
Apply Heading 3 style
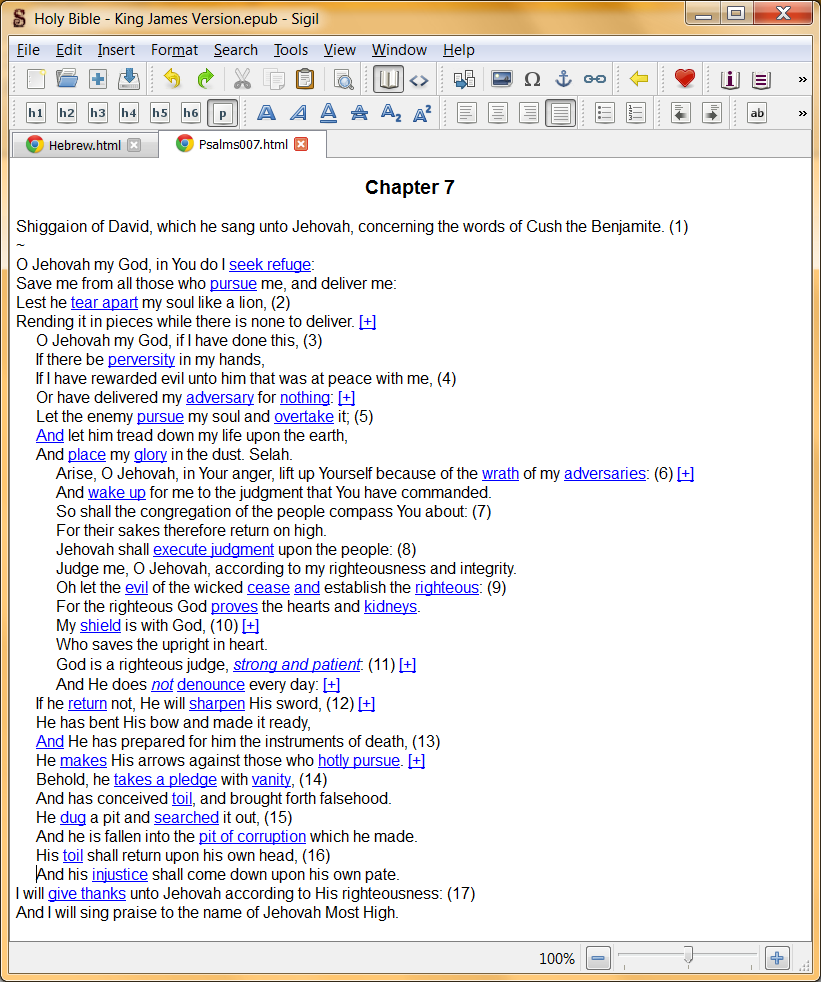tap(98, 113)
